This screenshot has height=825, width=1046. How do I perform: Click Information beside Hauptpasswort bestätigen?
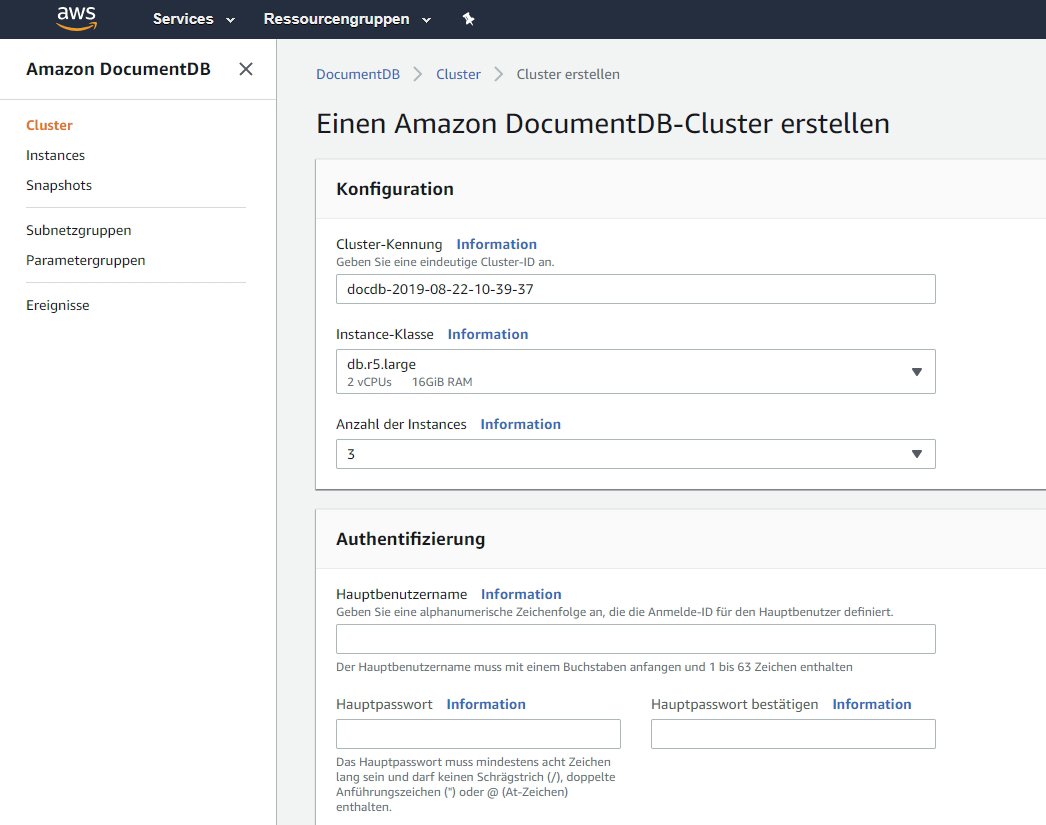pyautogui.click(x=871, y=704)
